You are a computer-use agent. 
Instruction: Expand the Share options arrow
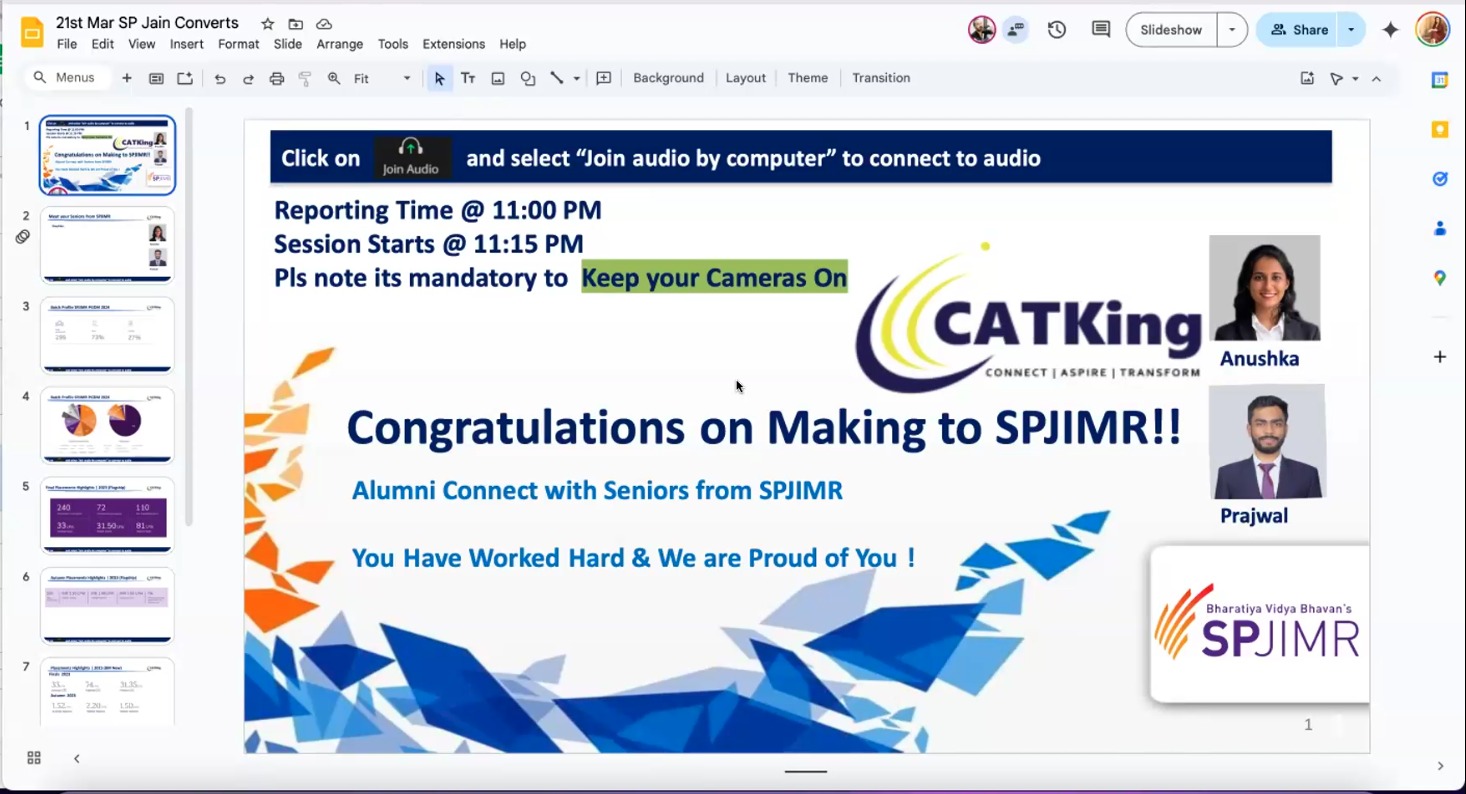[1351, 30]
